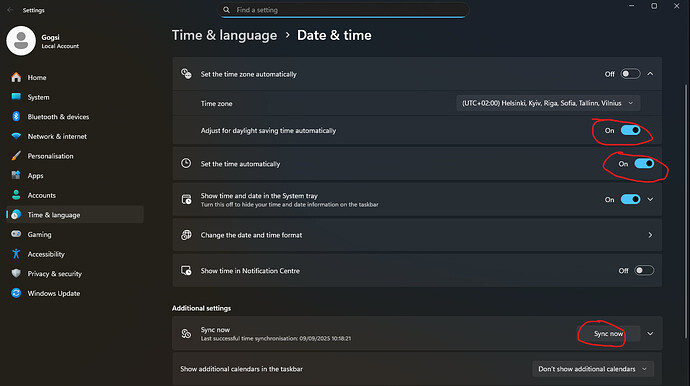Image resolution: width=690 pixels, height=386 pixels.
Task: Click the Accessibility figure icon in sidebar
Action: (x=16, y=254)
